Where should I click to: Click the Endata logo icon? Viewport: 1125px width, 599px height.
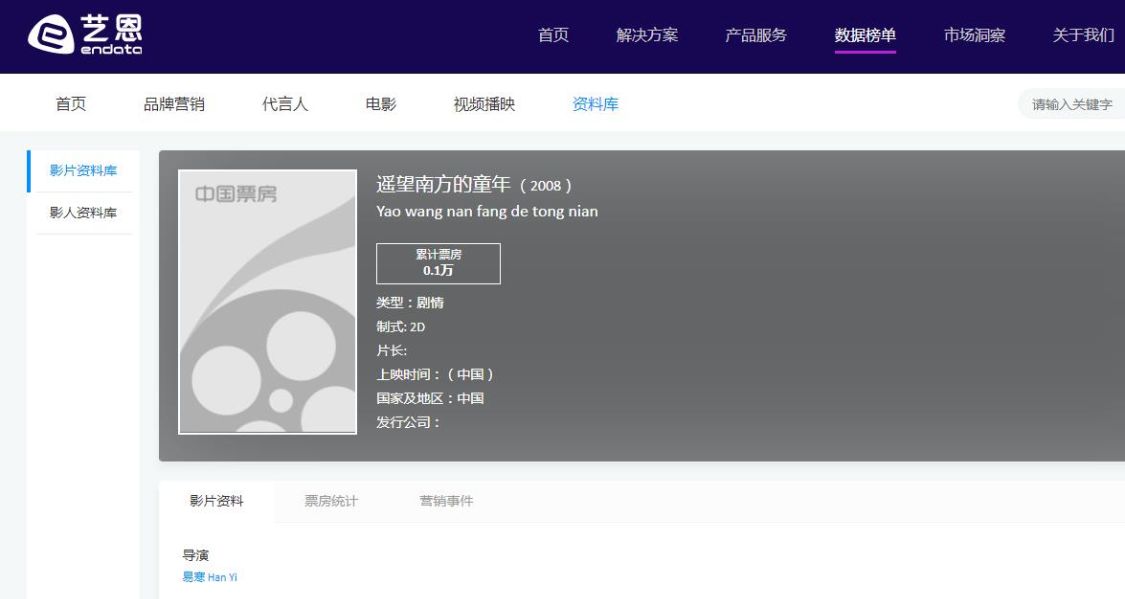48,36
